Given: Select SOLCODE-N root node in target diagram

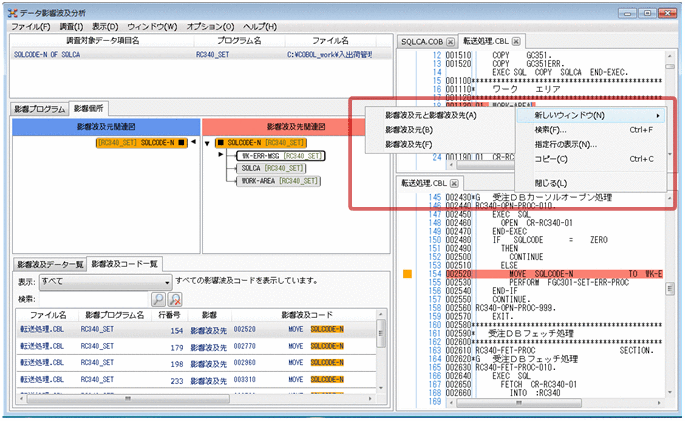Looking at the screenshot, I should pos(261,143).
